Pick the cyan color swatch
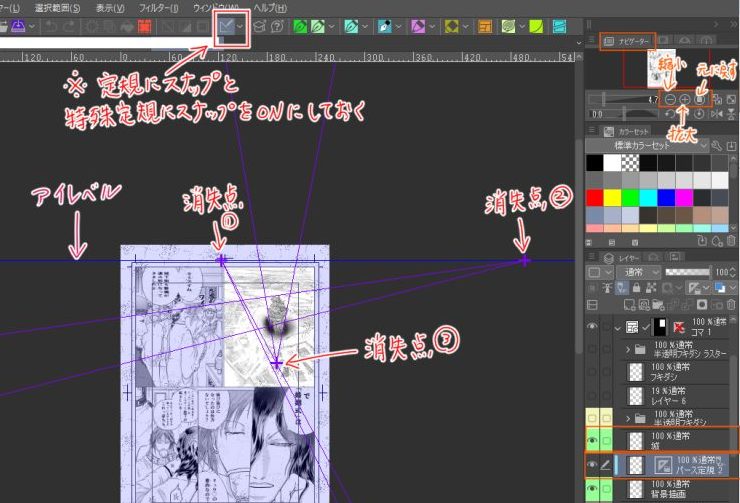This screenshot has height=503, width=740. pos(648,198)
